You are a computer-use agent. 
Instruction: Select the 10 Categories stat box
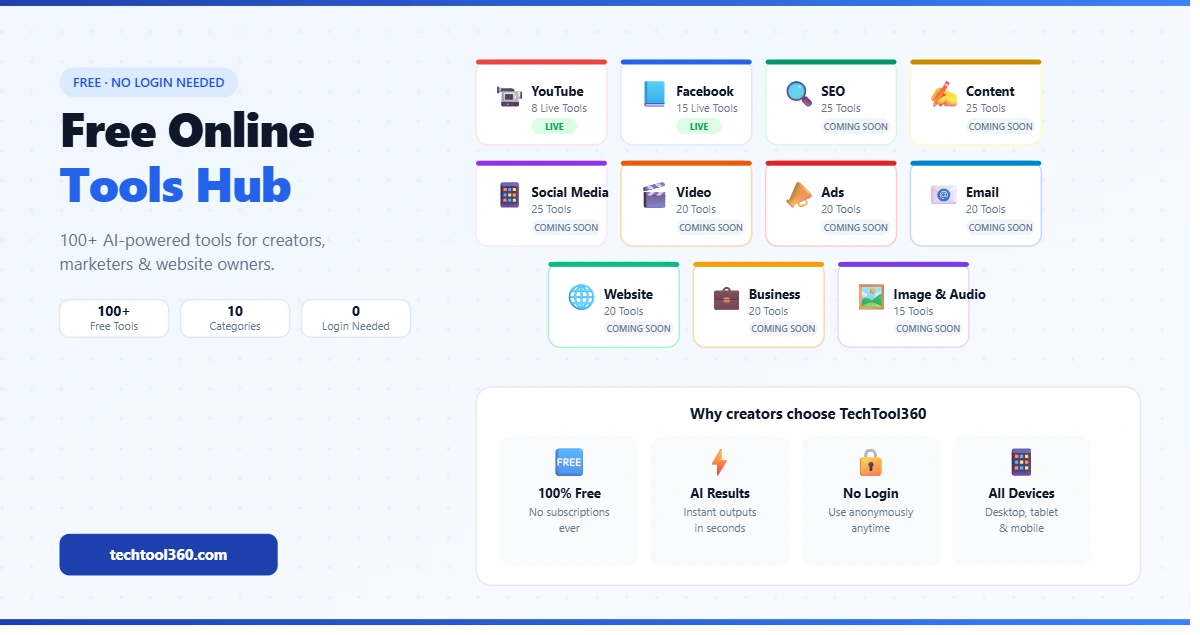(x=235, y=318)
